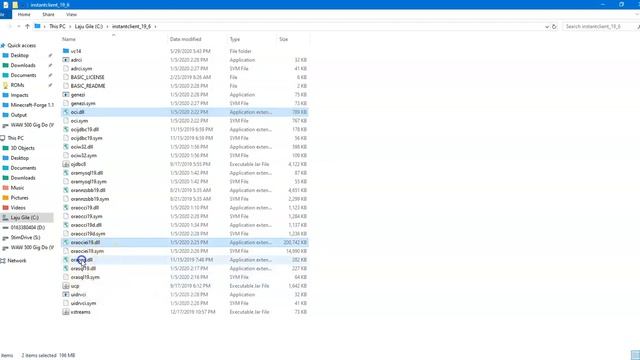Select the ucp jar file icon
The height and width of the screenshot is (360, 640).
(66, 286)
